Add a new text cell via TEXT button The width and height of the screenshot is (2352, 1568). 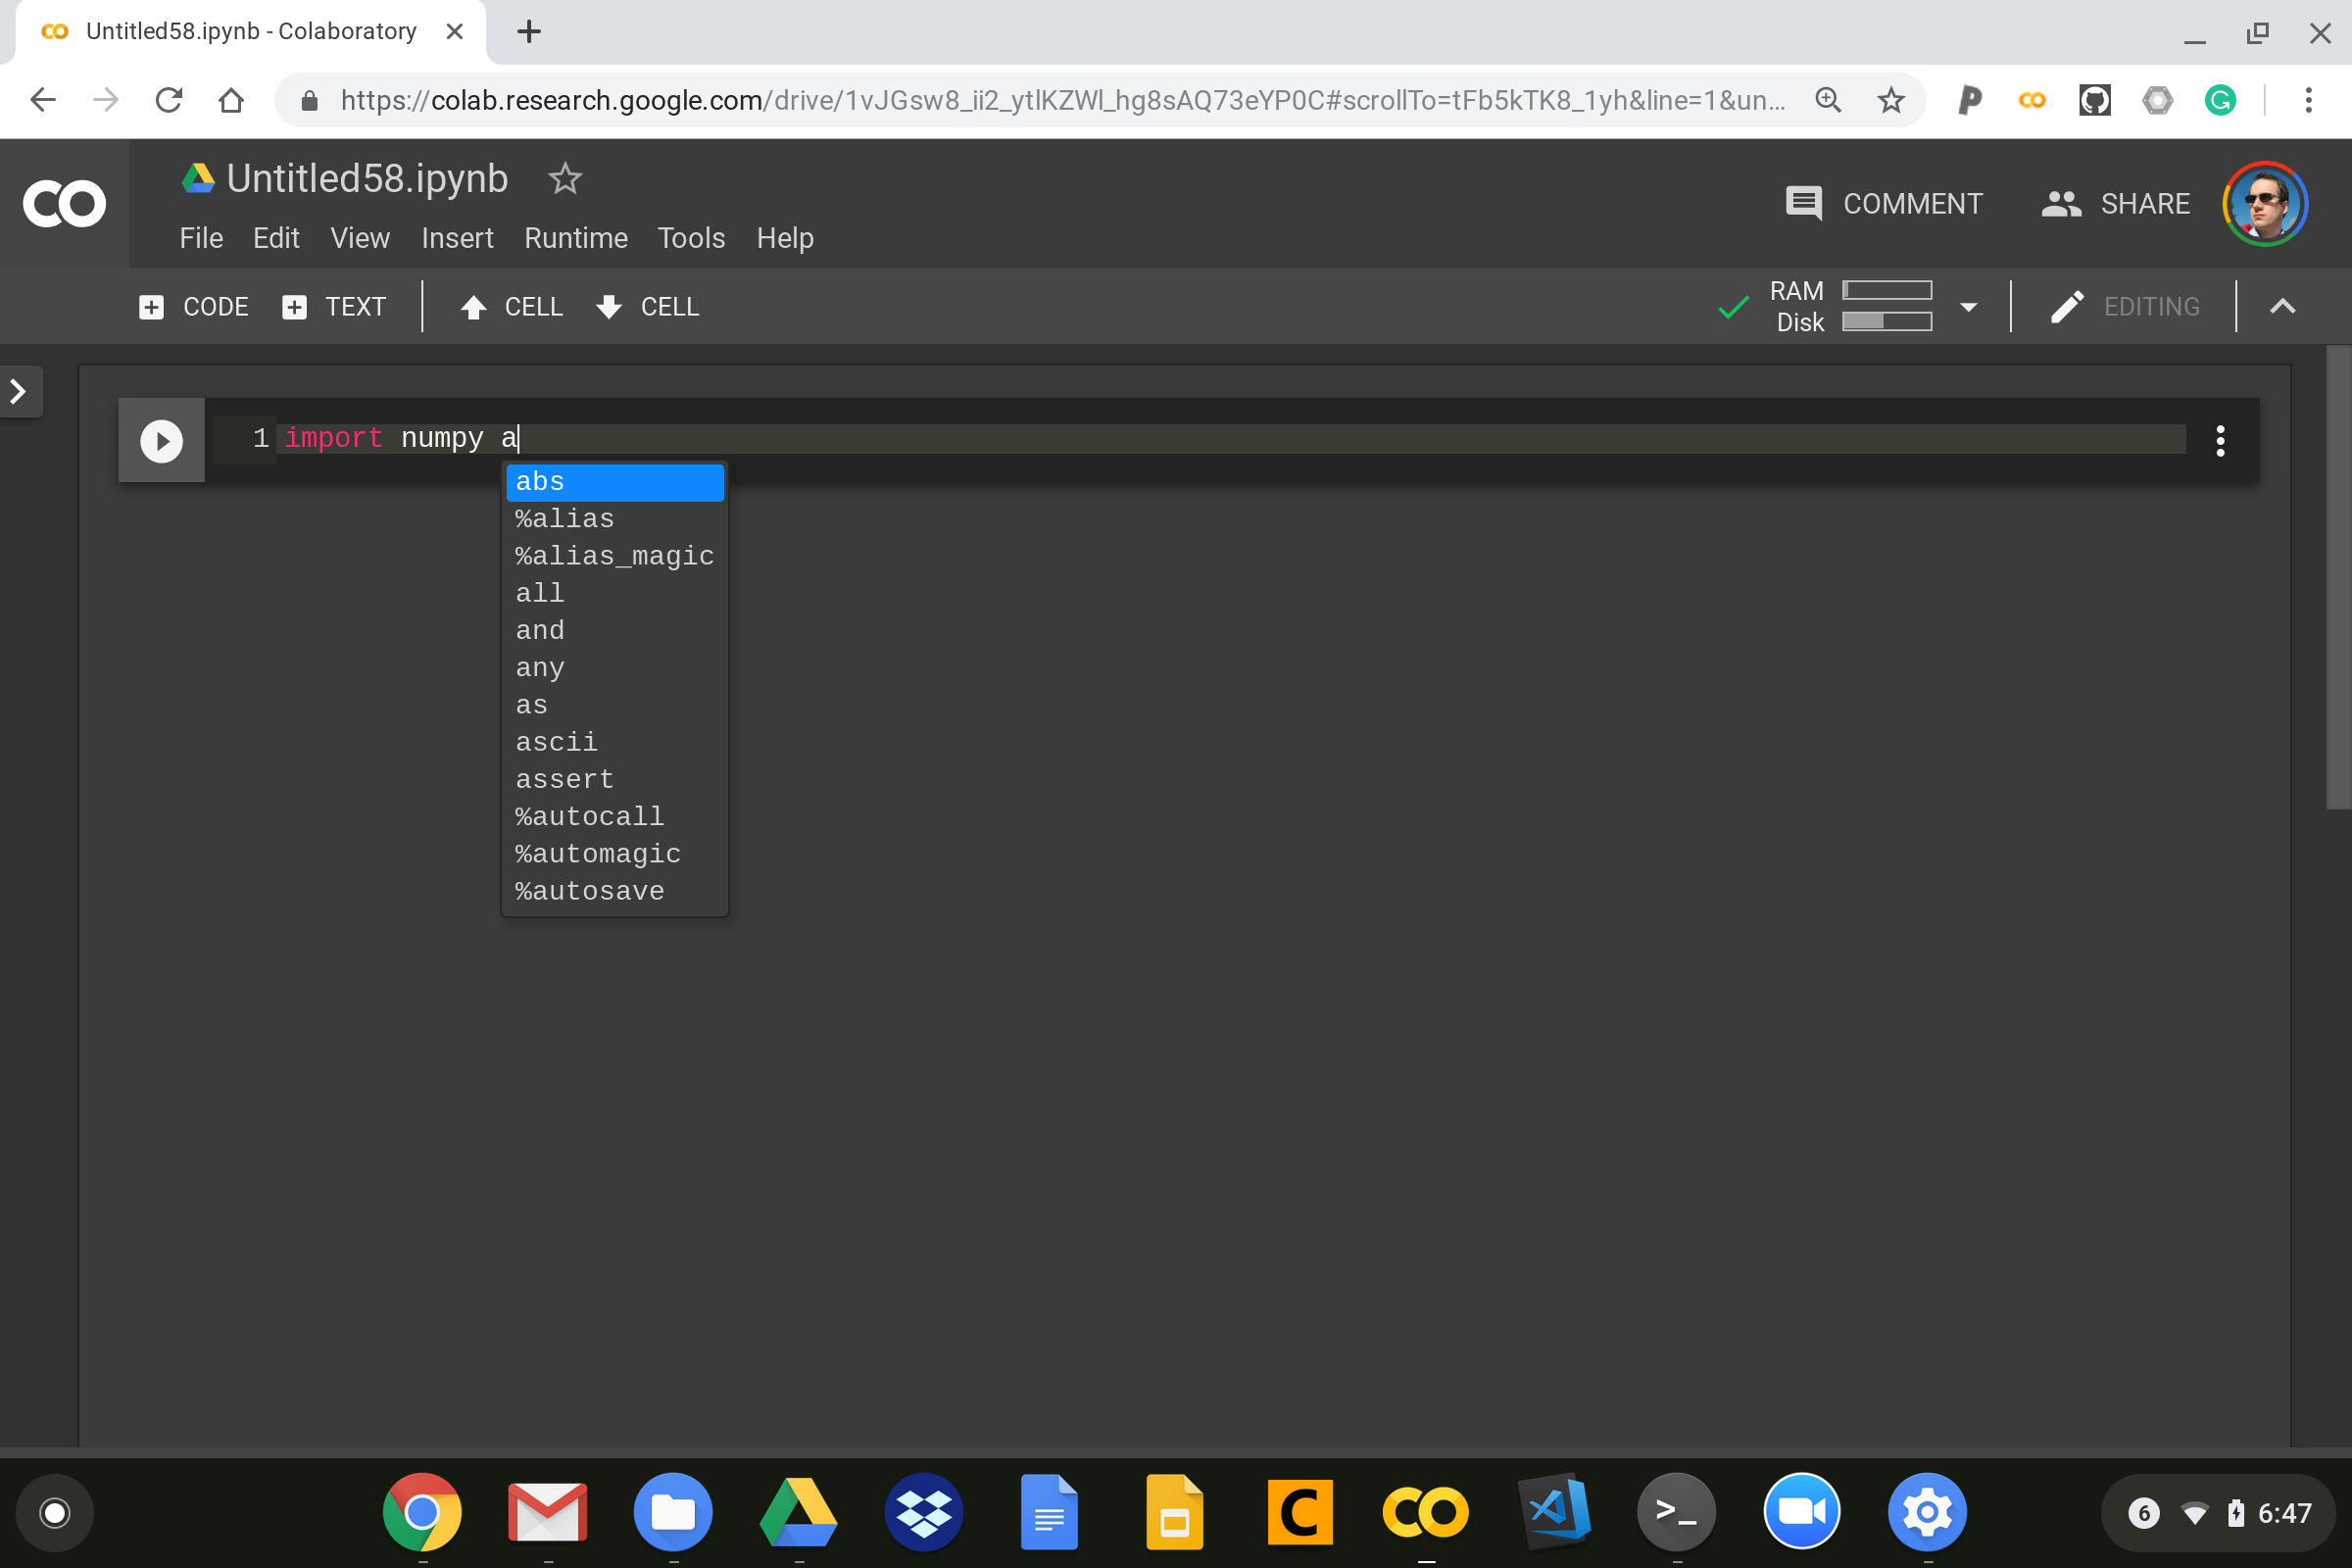(x=334, y=307)
